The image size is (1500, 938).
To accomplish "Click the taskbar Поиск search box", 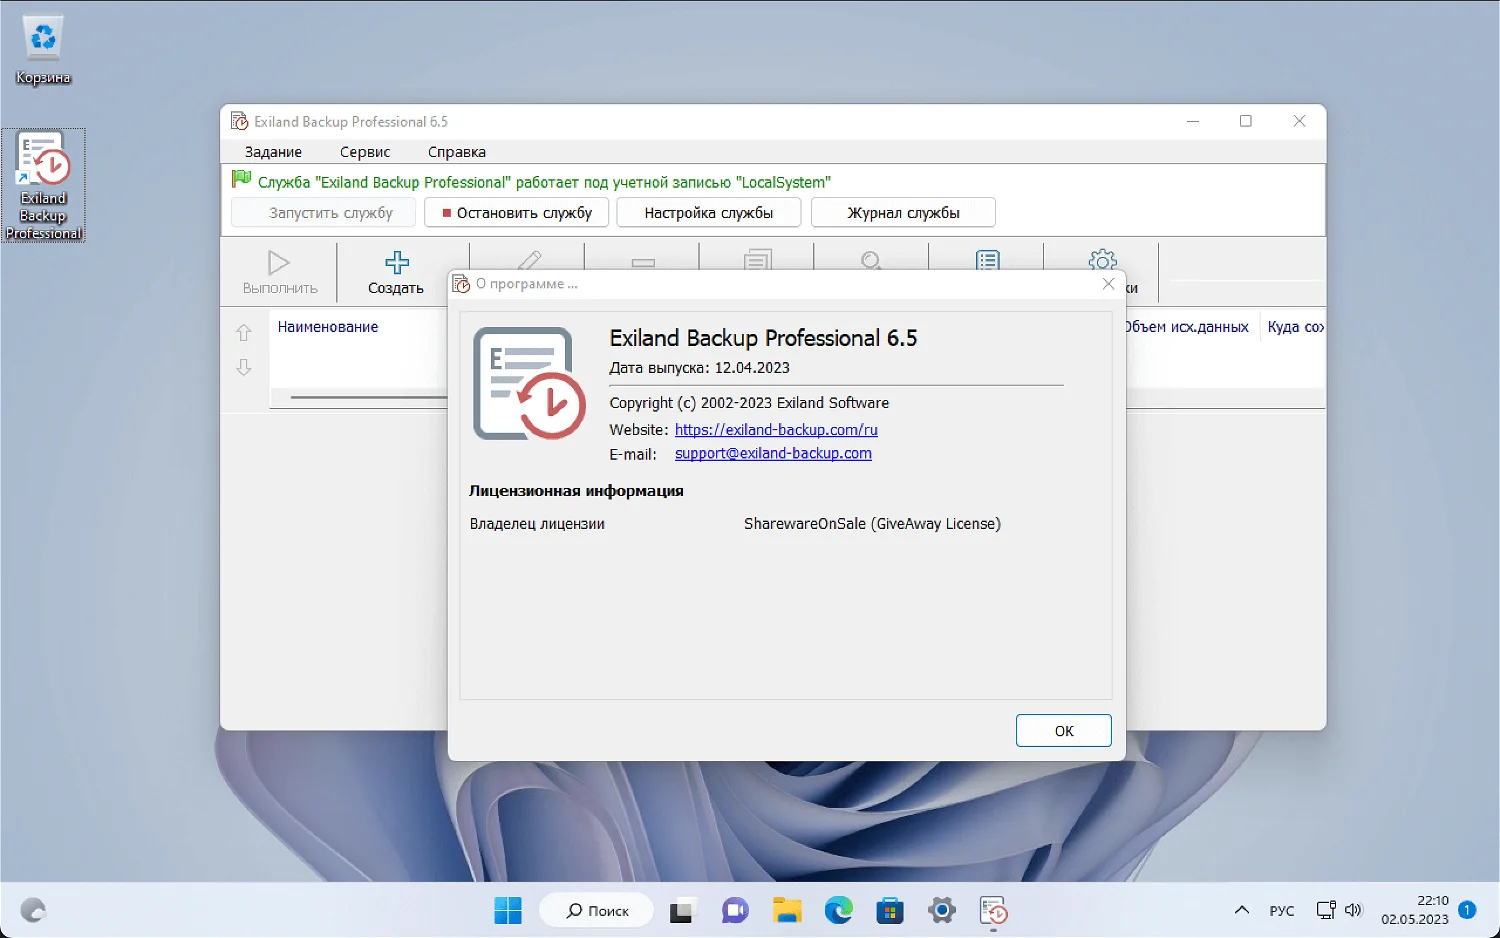I will click(597, 911).
